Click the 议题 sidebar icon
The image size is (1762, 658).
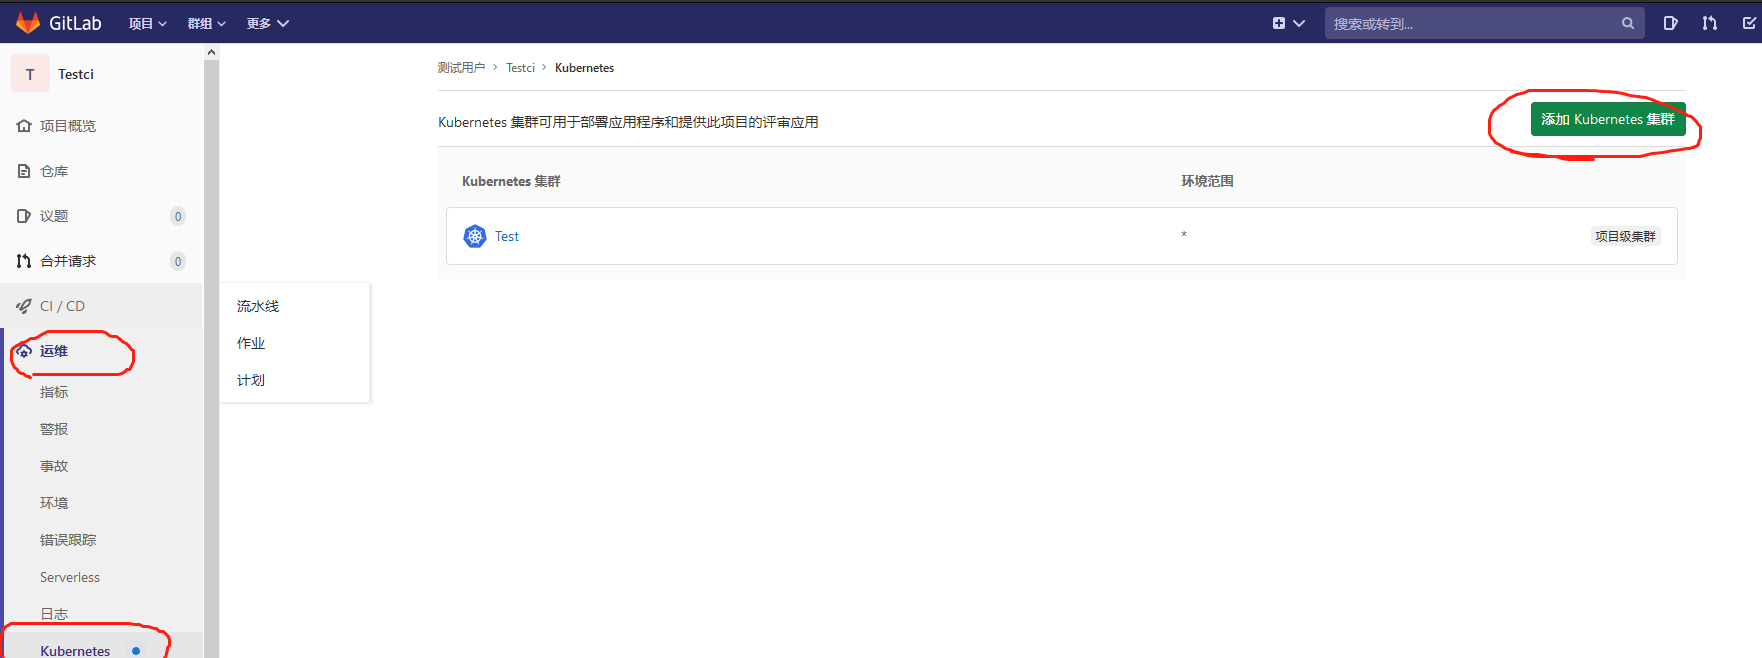[24, 216]
